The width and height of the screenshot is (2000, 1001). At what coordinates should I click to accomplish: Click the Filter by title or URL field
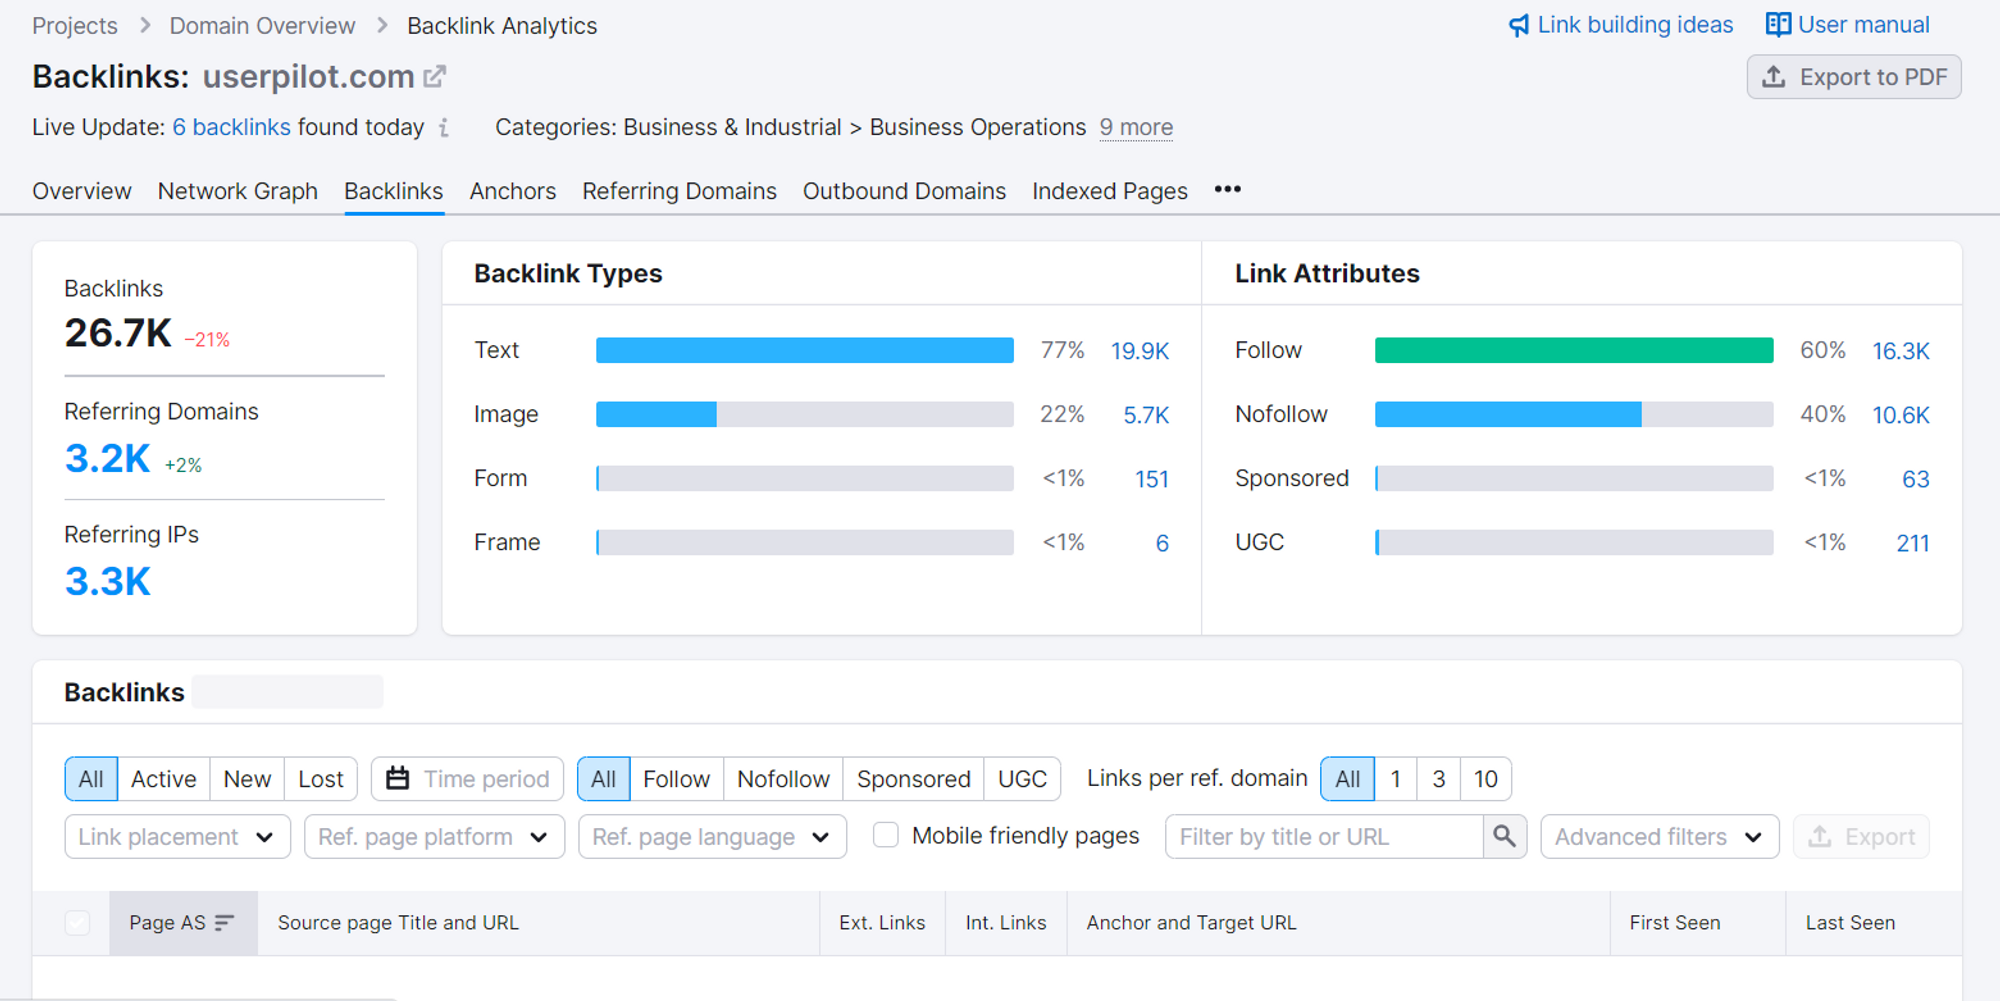pyautogui.click(x=1325, y=836)
